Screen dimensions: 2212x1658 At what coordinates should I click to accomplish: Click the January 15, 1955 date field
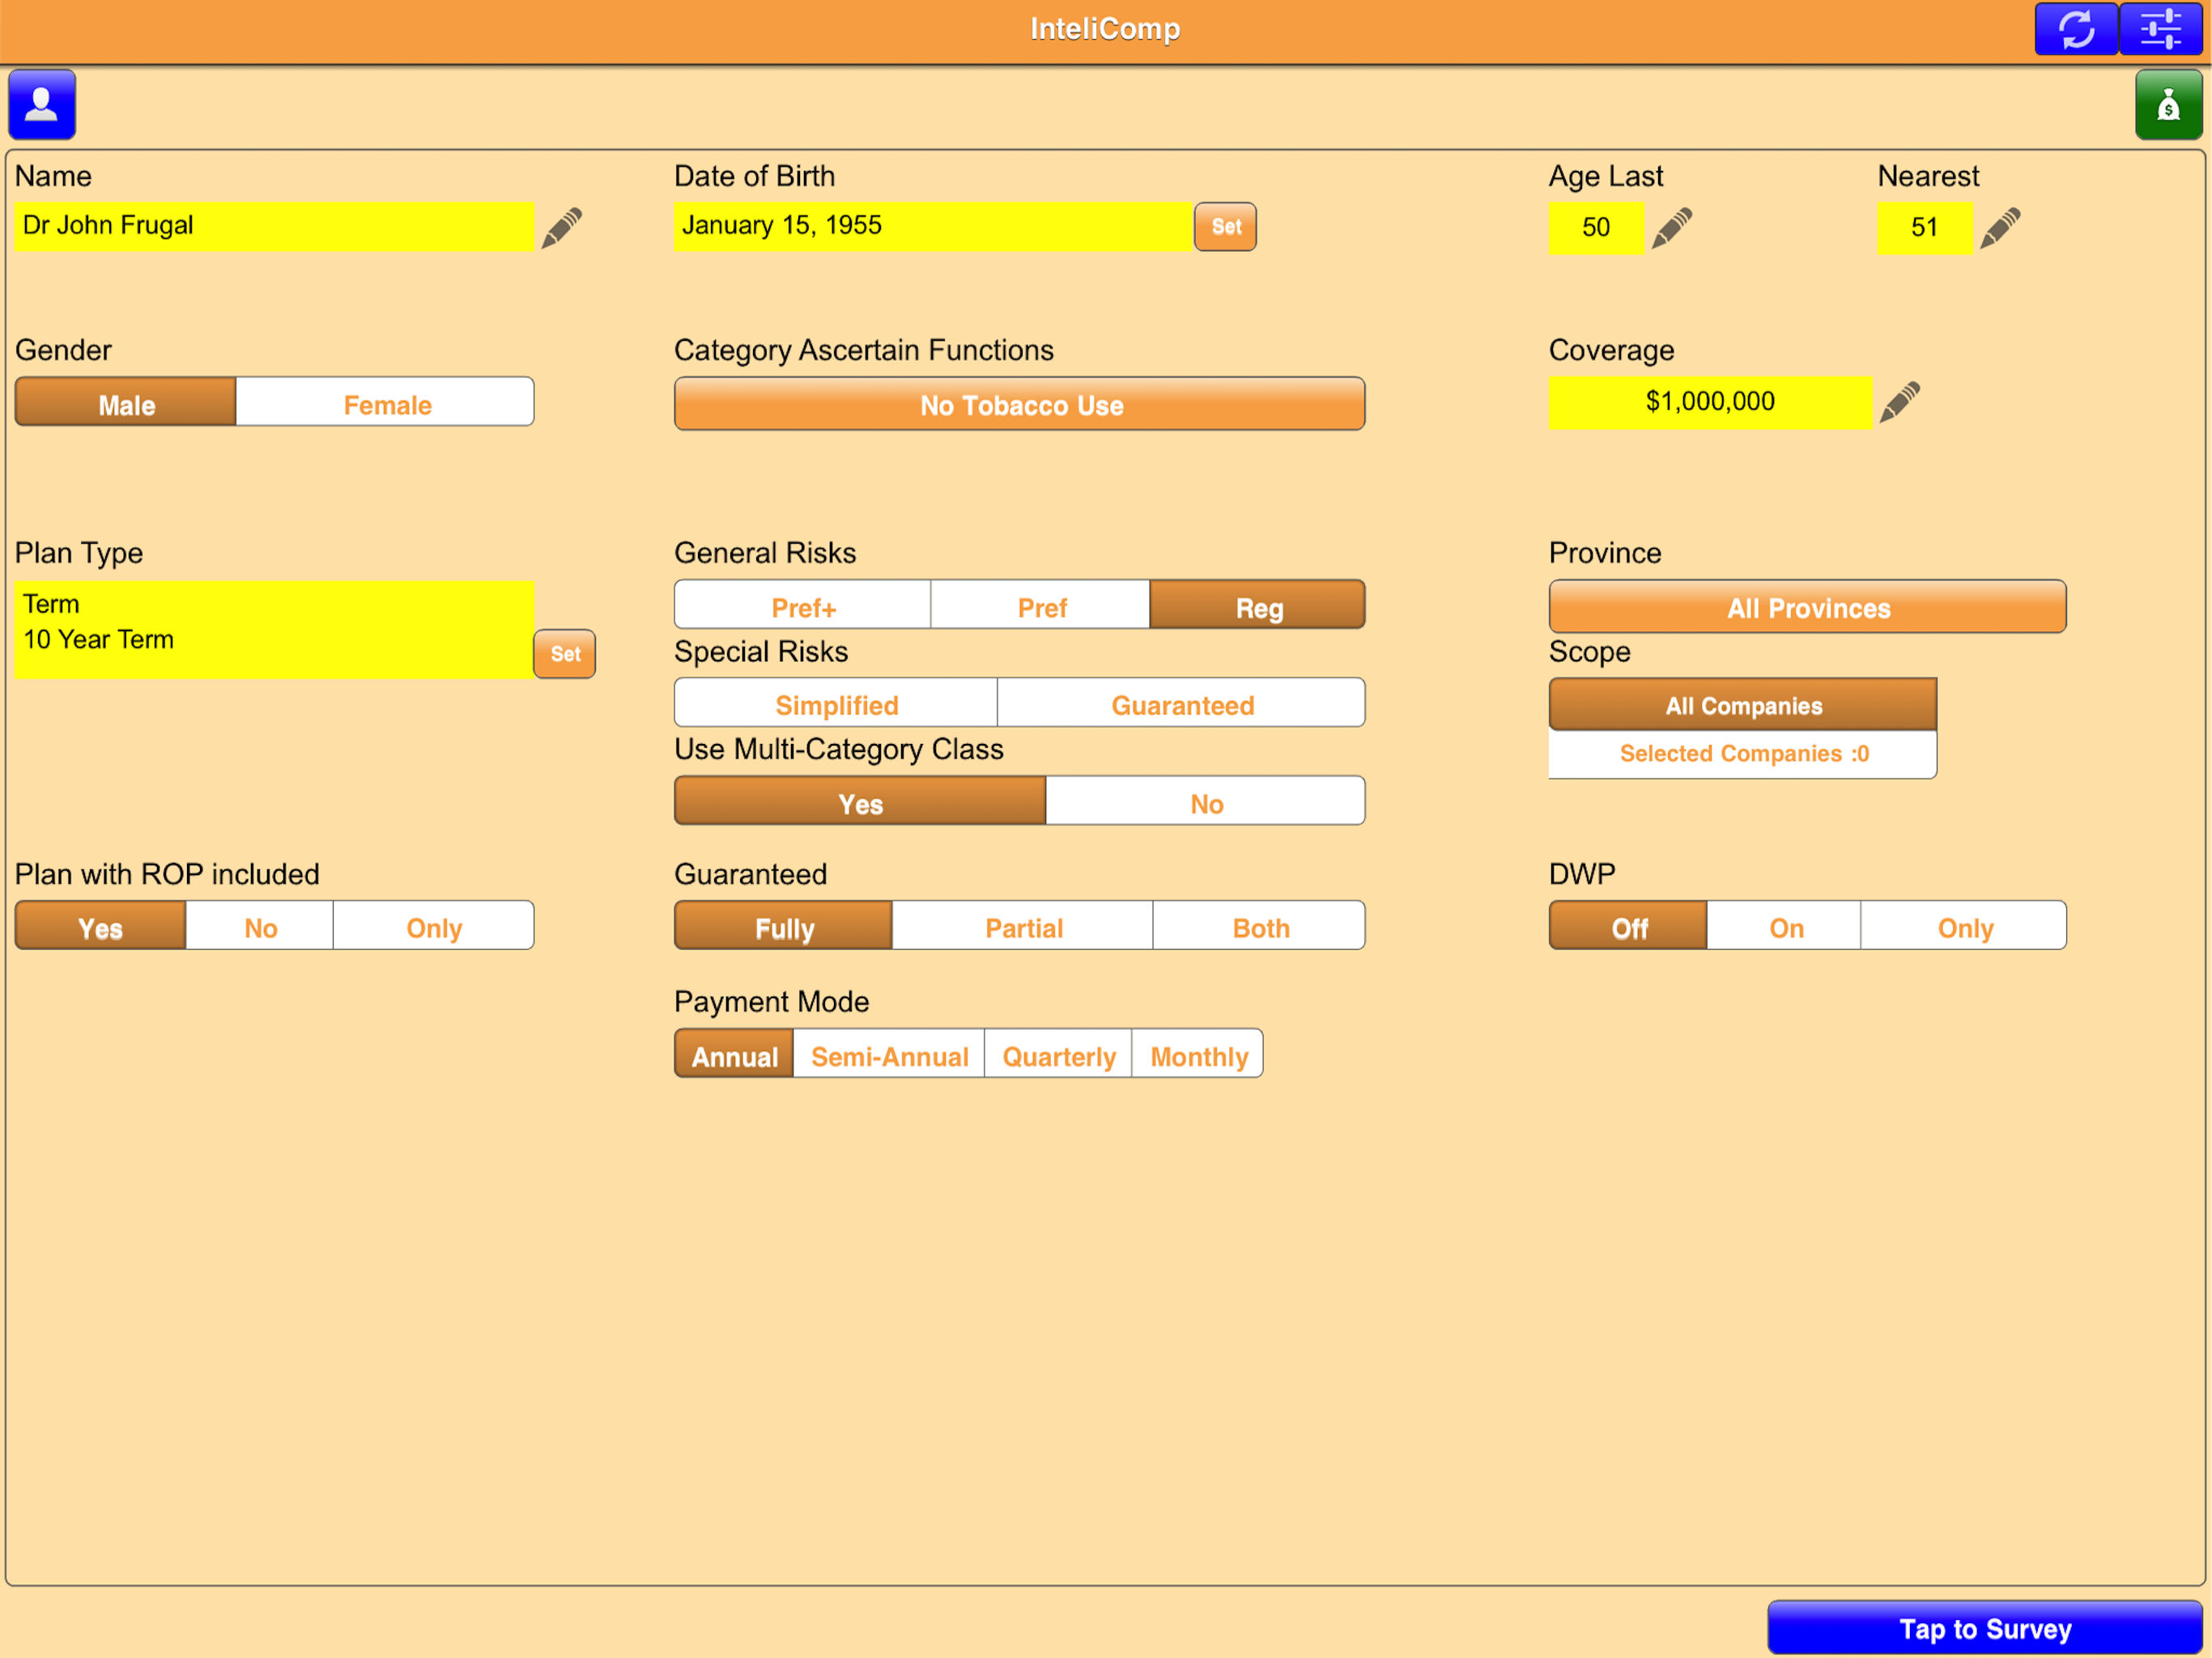click(933, 226)
